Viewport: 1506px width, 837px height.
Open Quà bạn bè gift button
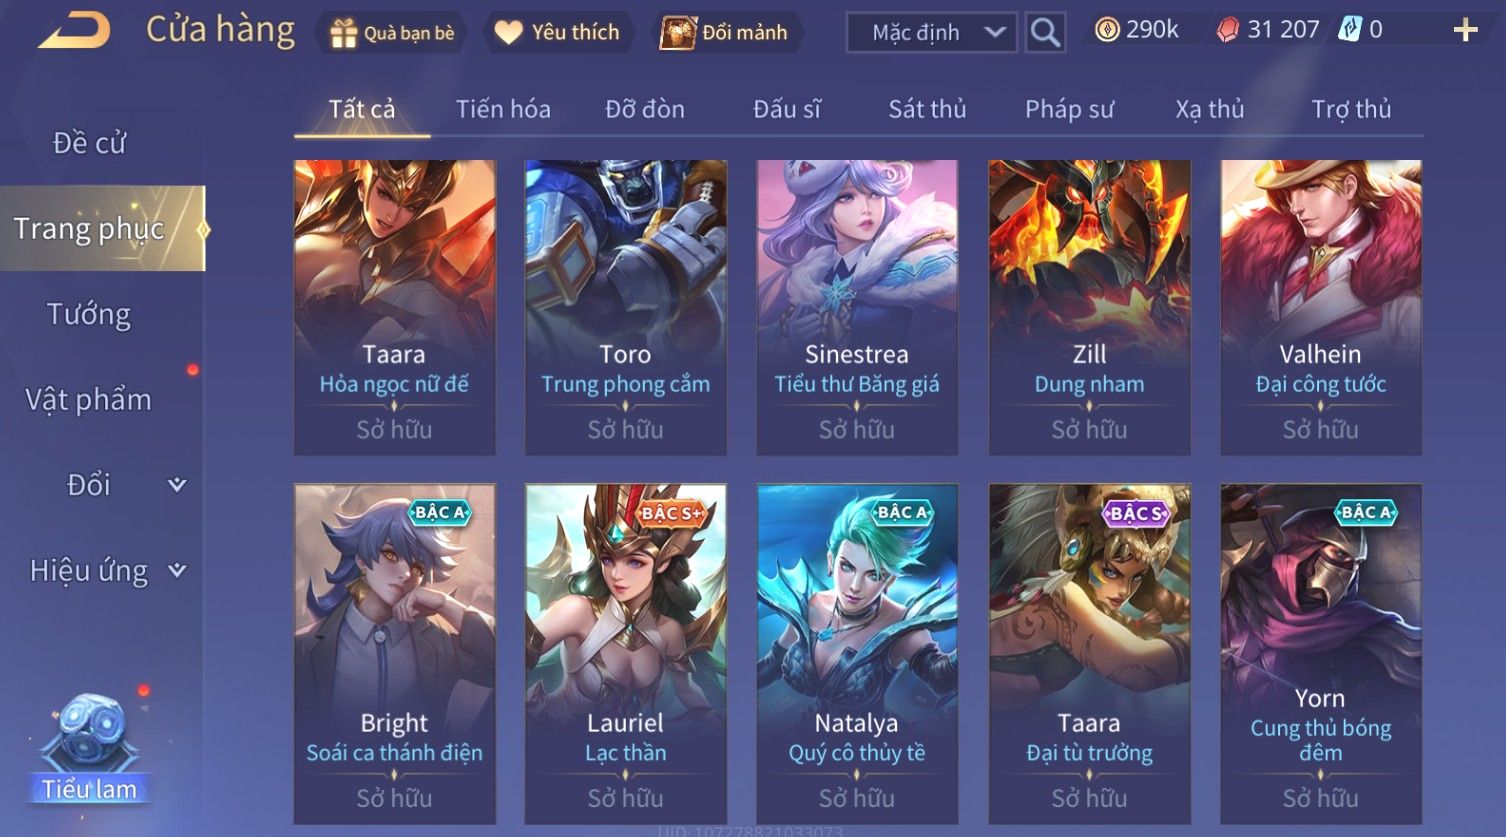pos(392,33)
